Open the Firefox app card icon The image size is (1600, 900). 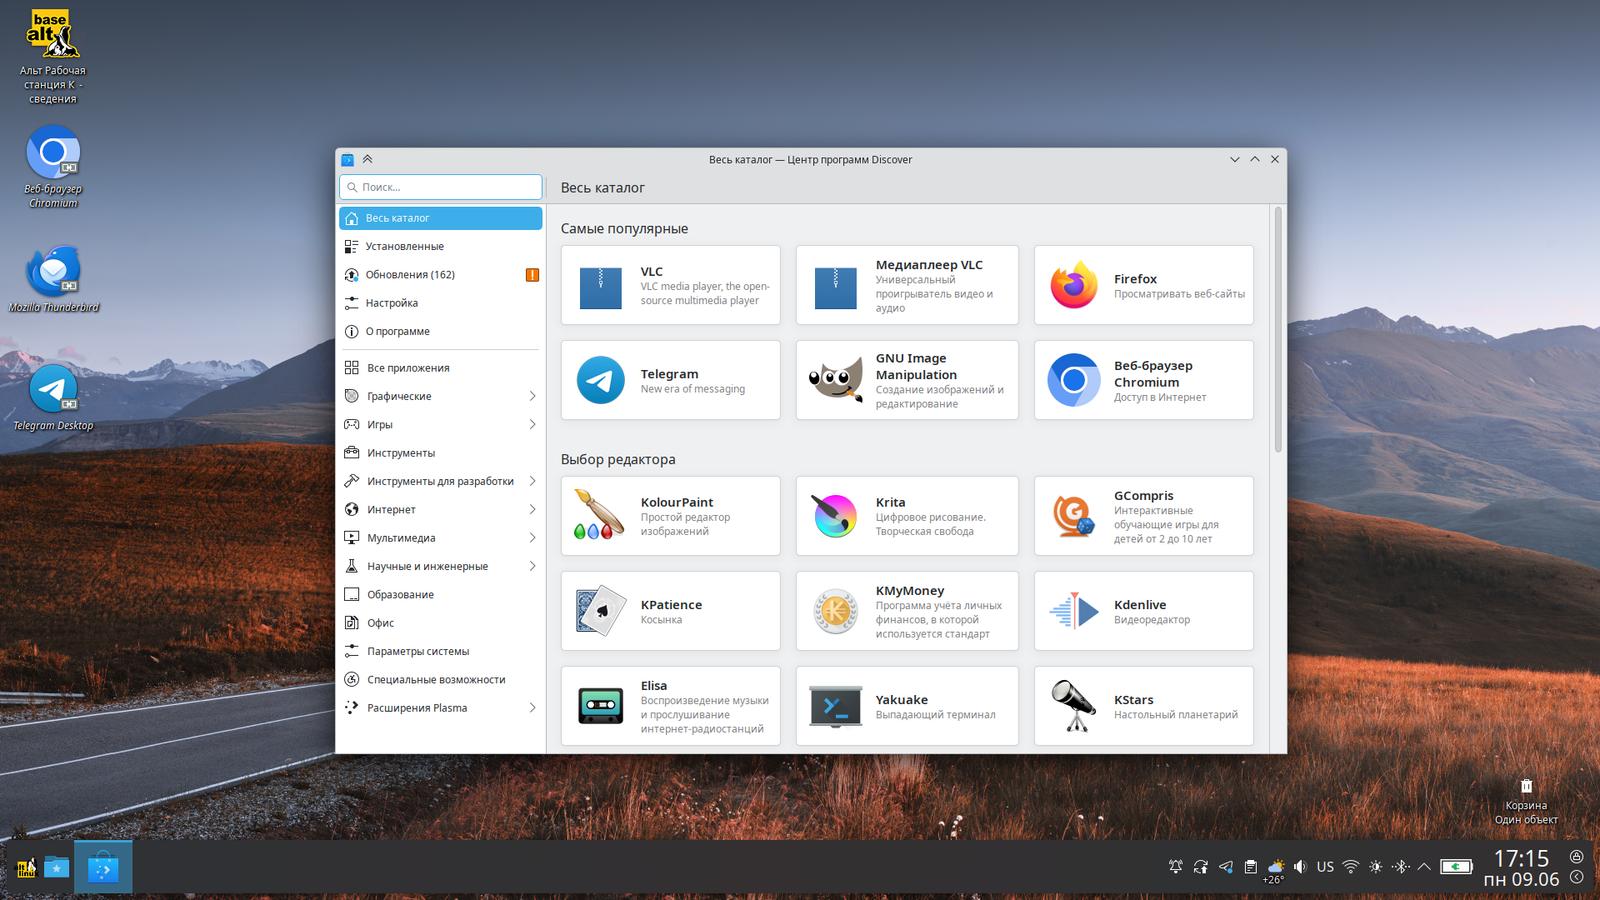[x=1074, y=285]
